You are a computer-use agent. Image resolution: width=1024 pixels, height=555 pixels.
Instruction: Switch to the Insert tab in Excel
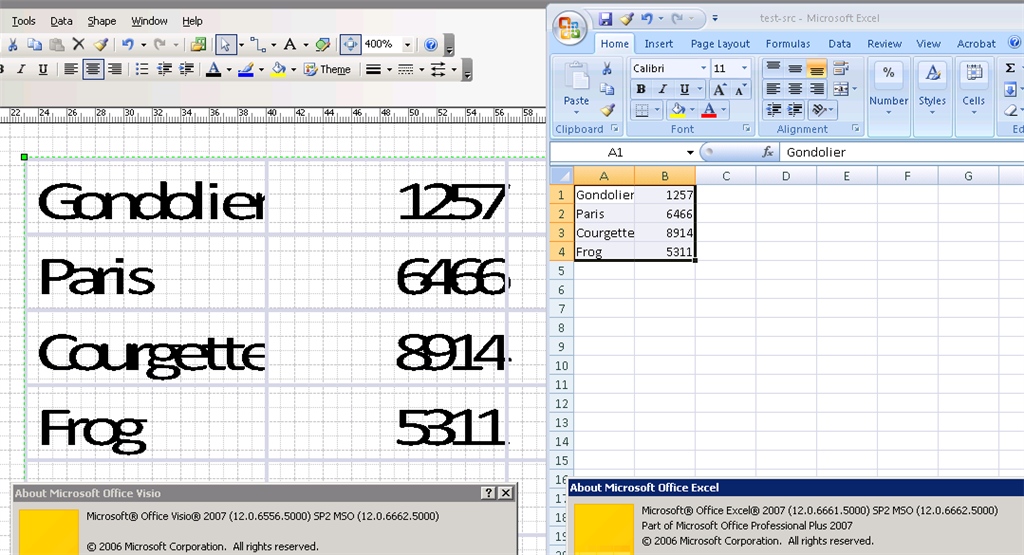click(x=658, y=44)
